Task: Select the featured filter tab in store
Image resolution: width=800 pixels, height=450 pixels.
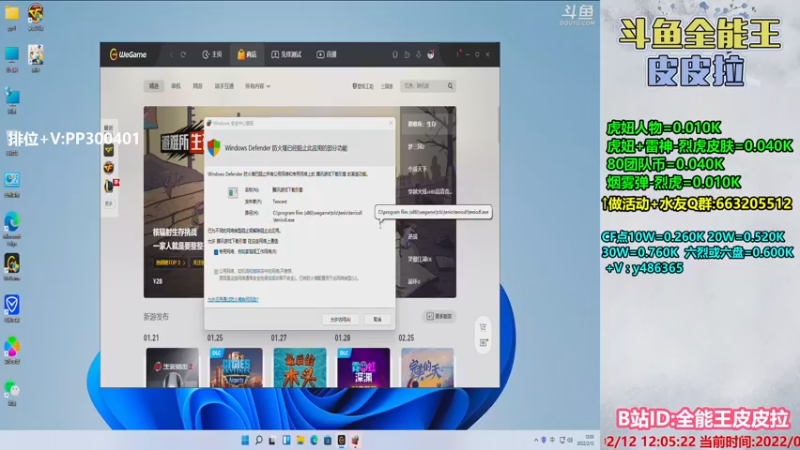Action: click(154, 86)
